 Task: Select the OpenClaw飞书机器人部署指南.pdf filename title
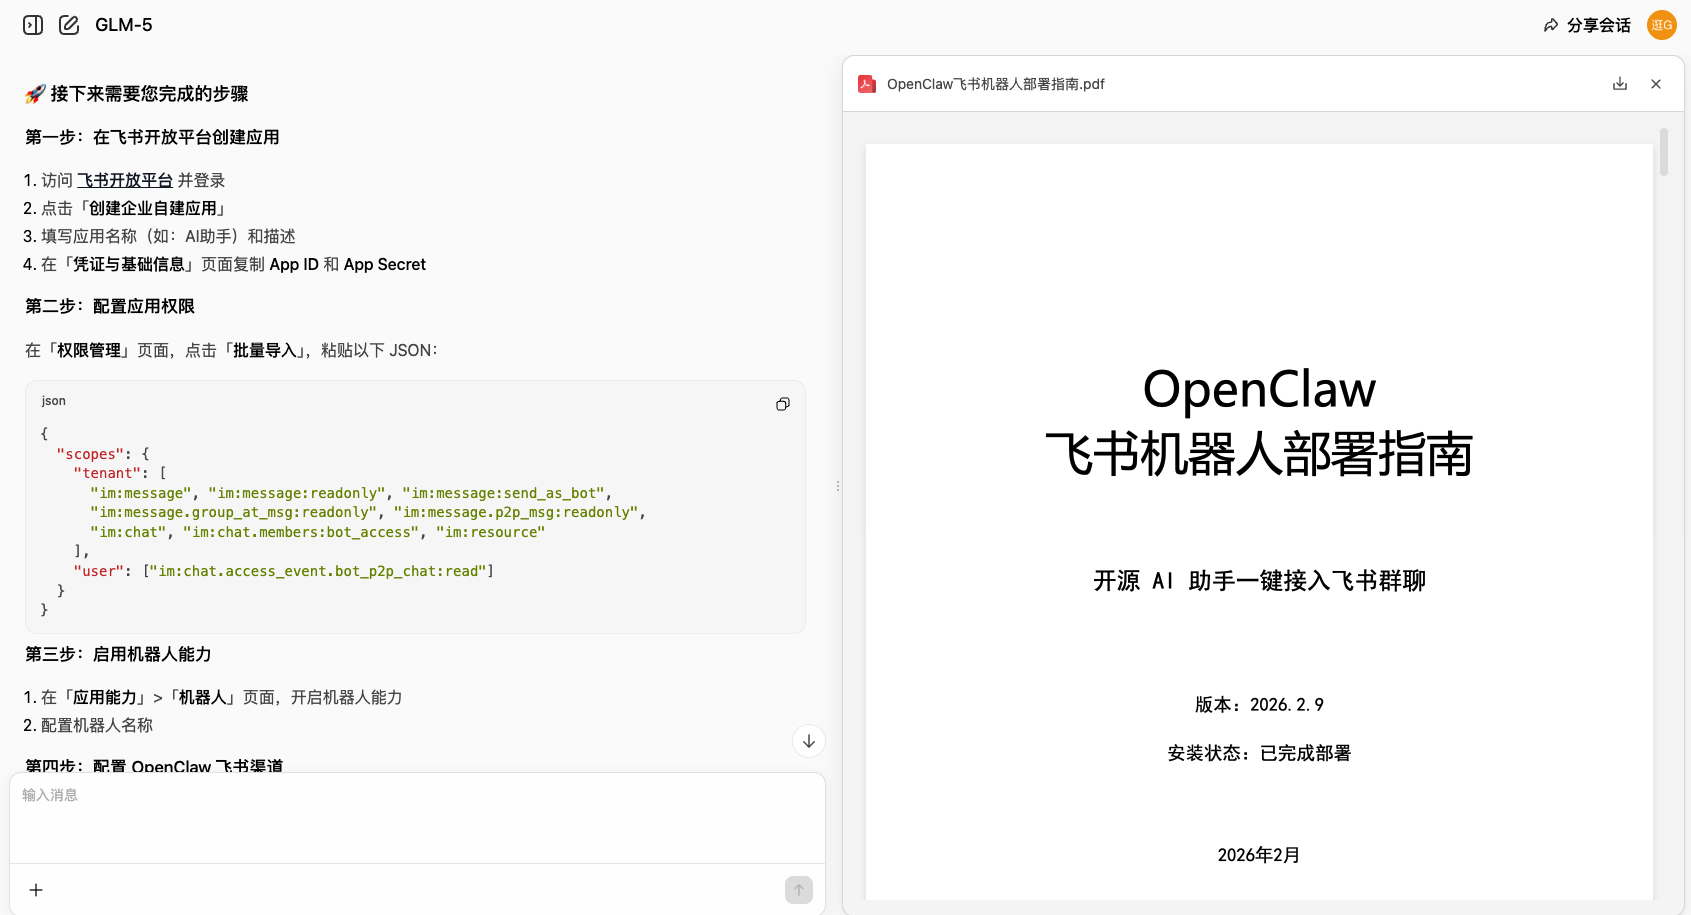pos(995,84)
